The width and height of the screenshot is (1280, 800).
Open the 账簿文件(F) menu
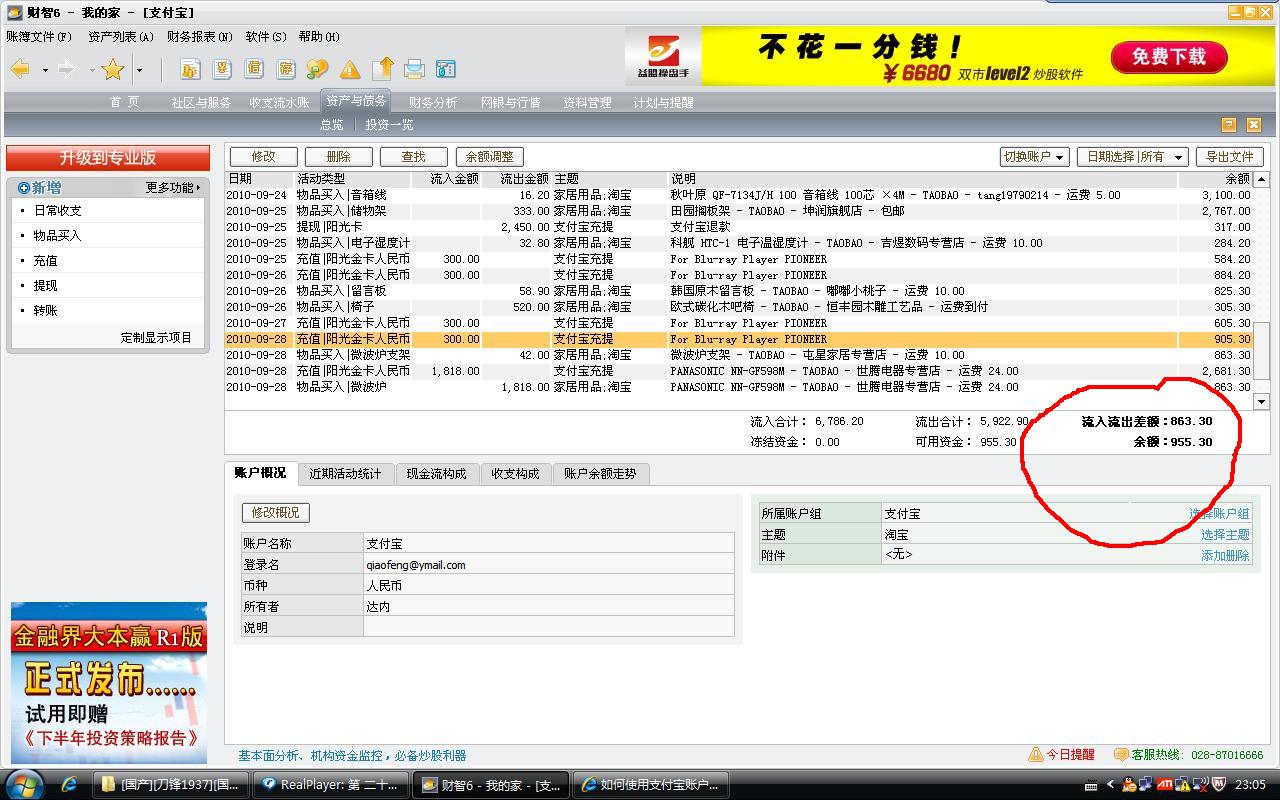pyautogui.click(x=39, y=37)
